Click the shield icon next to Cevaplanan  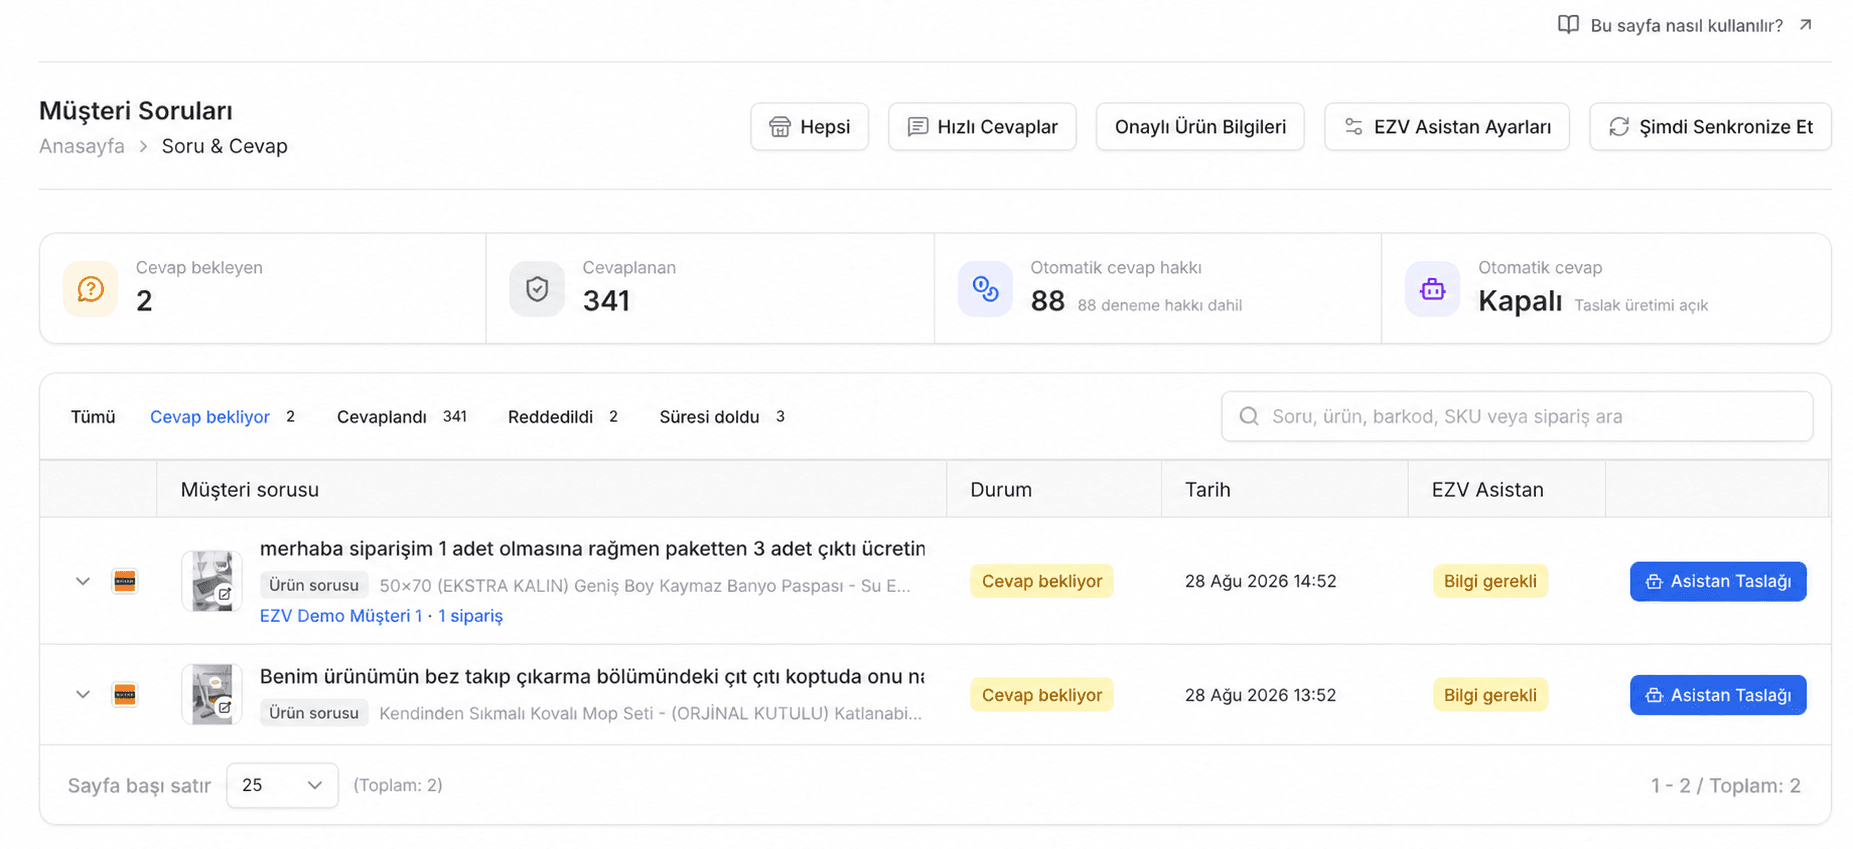[x=537, y=289]
